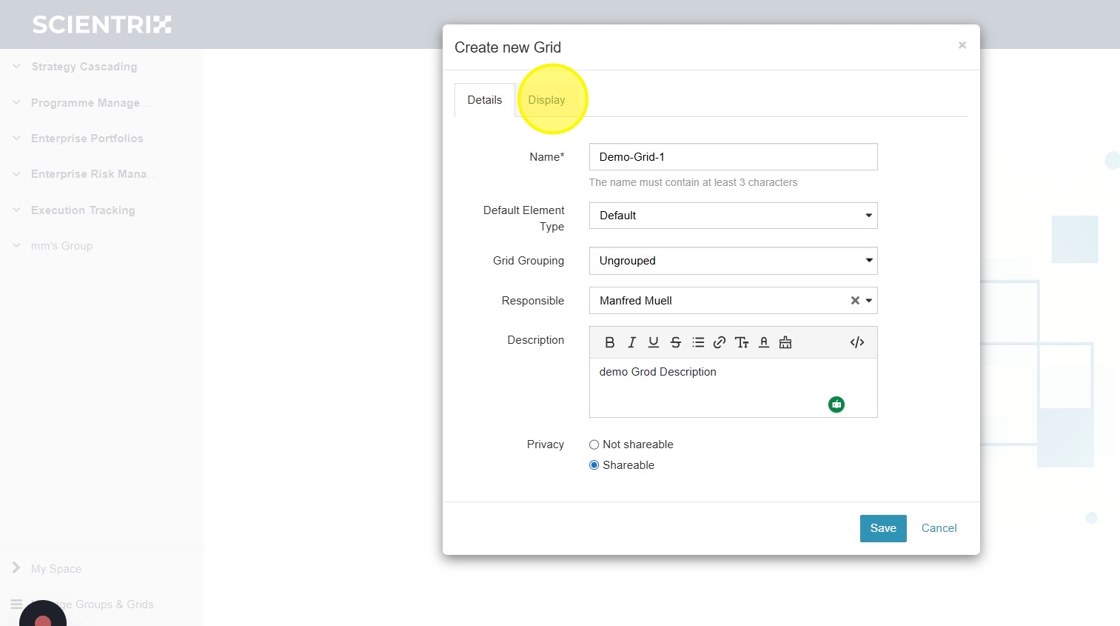The image size is (1120, 626).
Task: Insert a bullet list in Description
Action: tap(698, 342)
